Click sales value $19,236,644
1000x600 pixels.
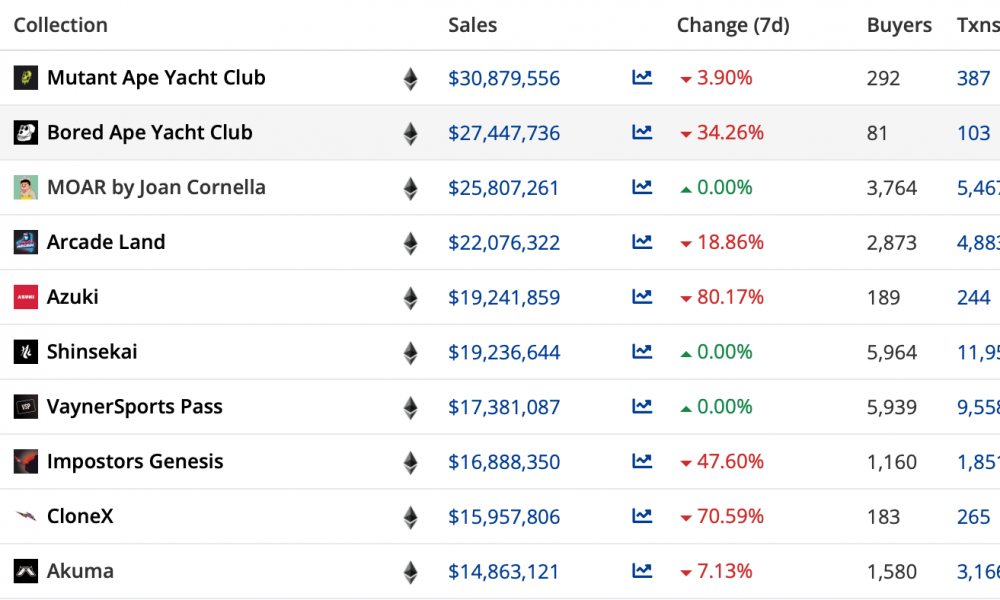pyautogui.click(x=504, y=353)
